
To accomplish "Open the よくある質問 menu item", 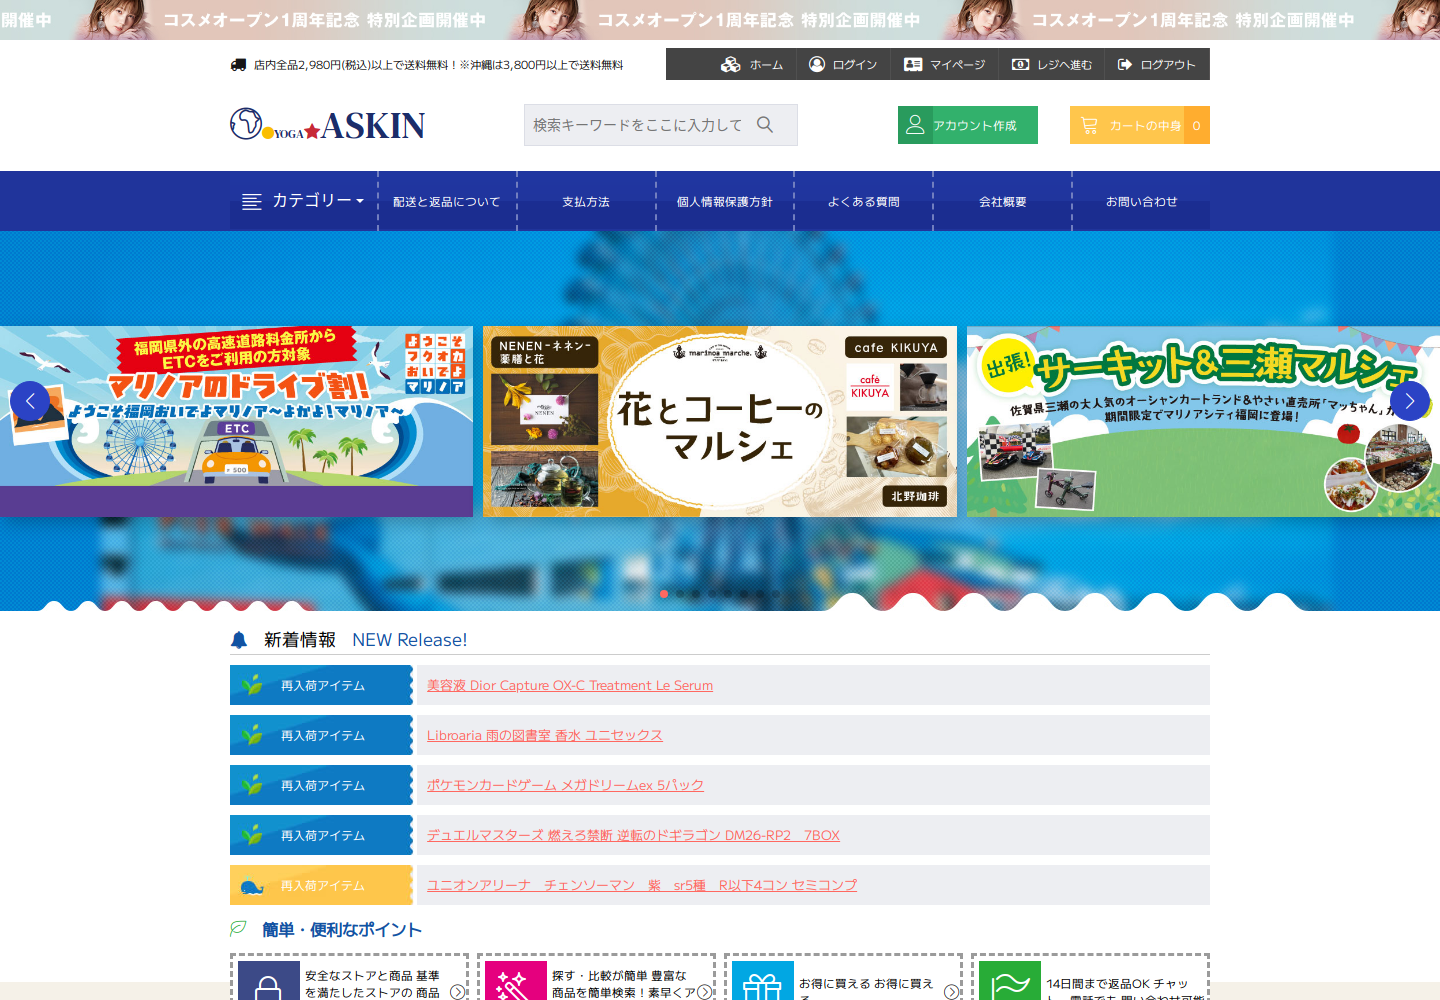I will (864, 201).
